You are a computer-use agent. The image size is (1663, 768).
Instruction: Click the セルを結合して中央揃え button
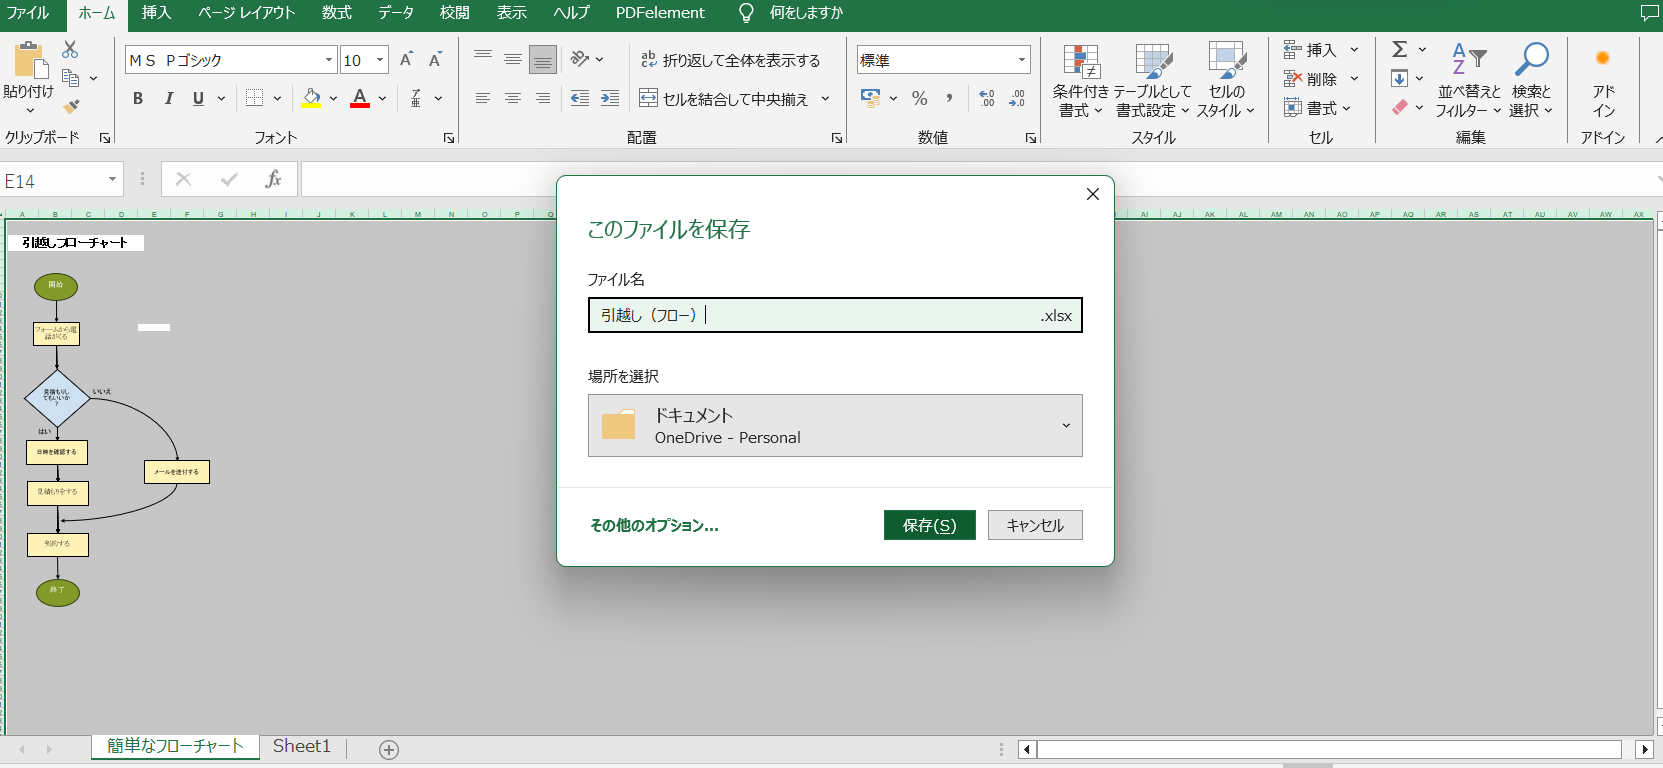723,98
